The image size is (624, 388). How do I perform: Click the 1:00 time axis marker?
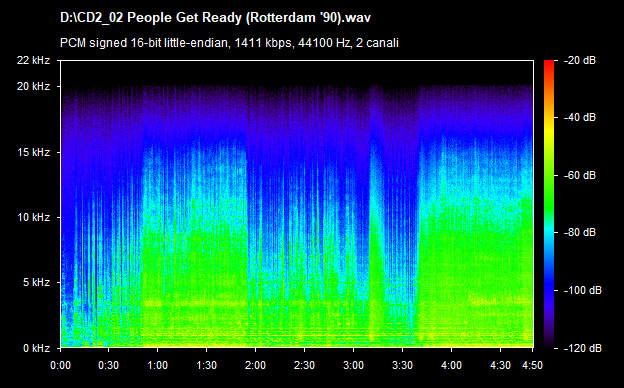158,365
